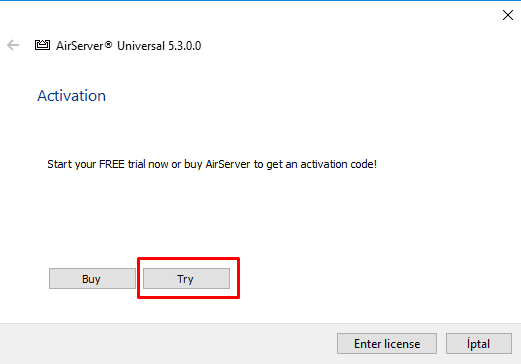Click the gray footer bar left of Enter license
Image resolution: width=521 pixels, height=364 pixels.
coord(168,344)
